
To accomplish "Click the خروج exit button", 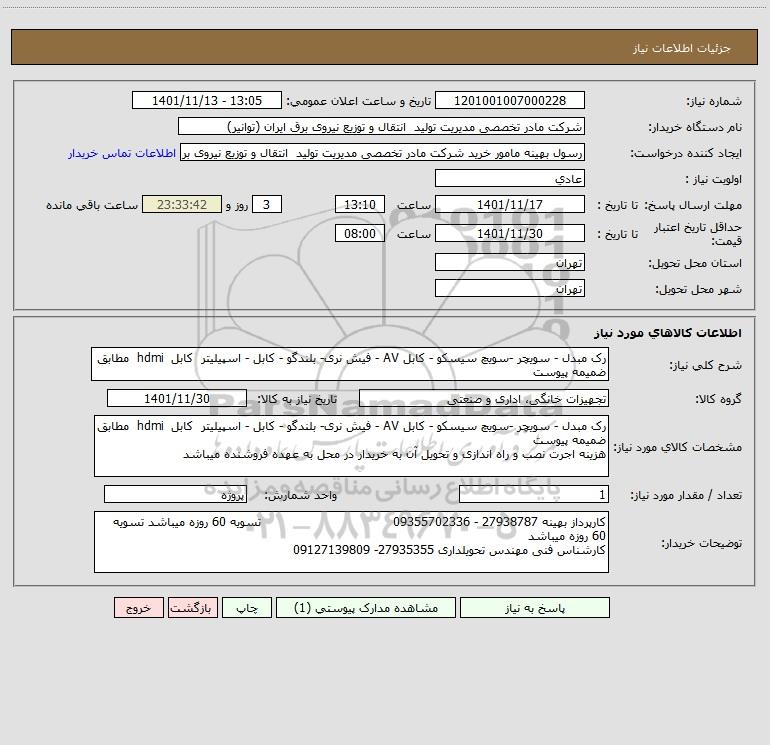I will 138,607.
